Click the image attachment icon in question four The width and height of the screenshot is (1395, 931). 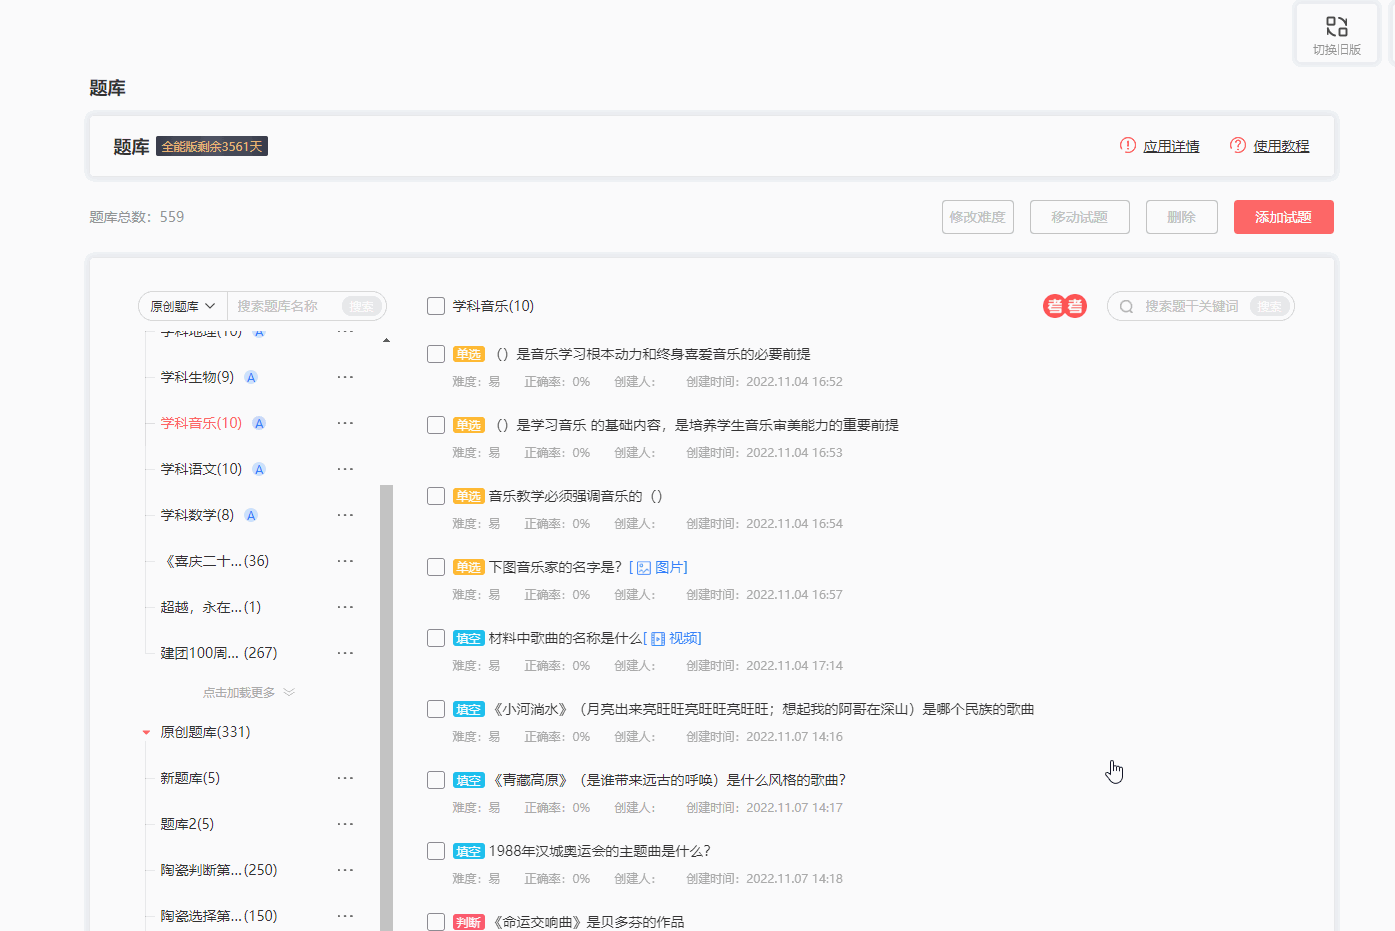[x=644, y=568]
